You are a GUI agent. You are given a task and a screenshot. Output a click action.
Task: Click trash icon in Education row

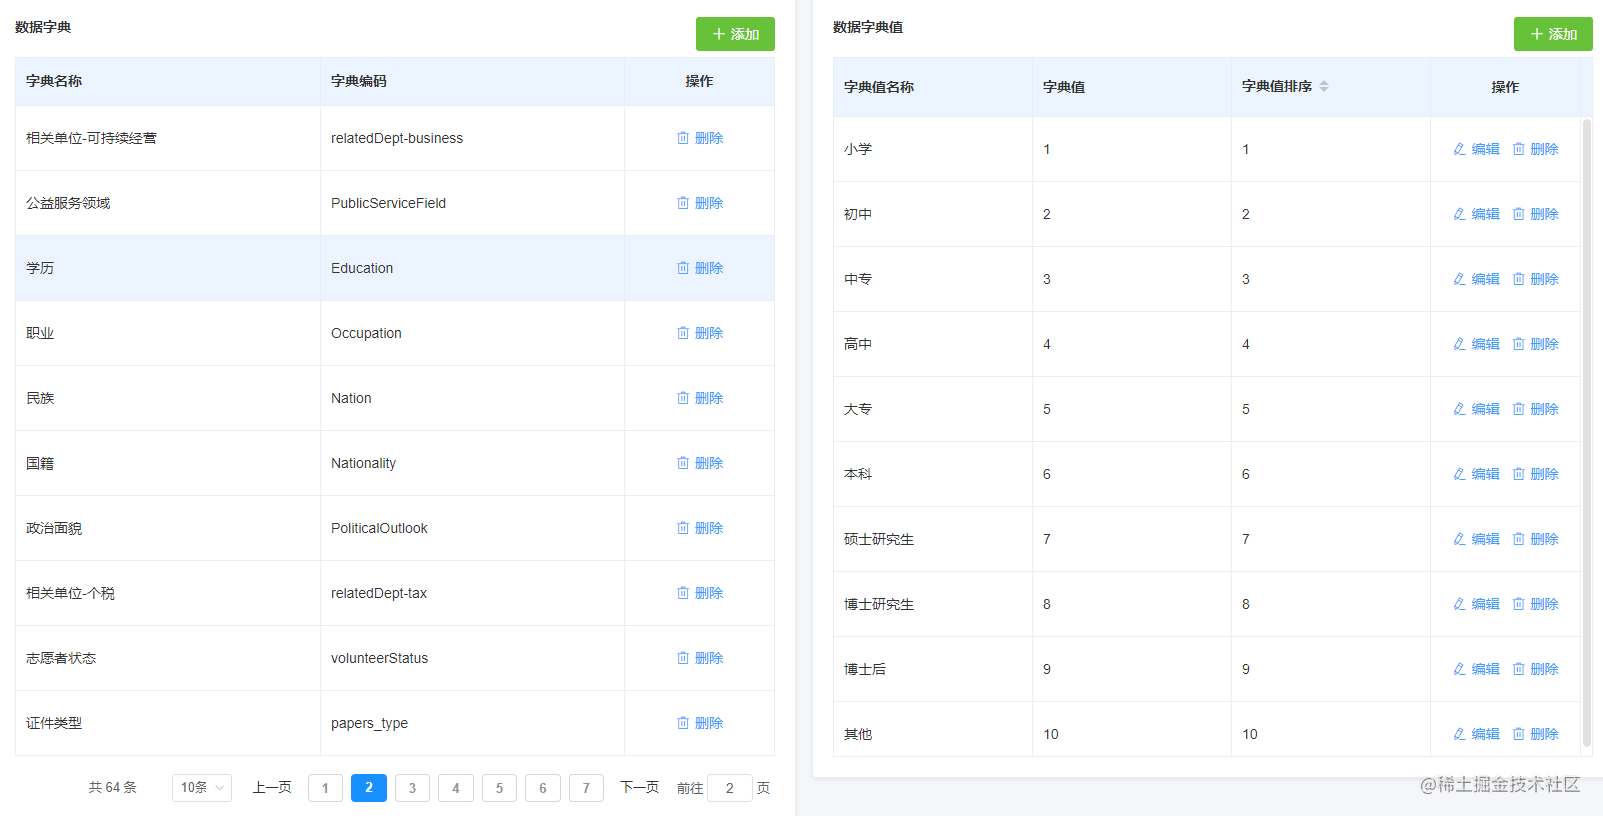(x=683, y=268)
